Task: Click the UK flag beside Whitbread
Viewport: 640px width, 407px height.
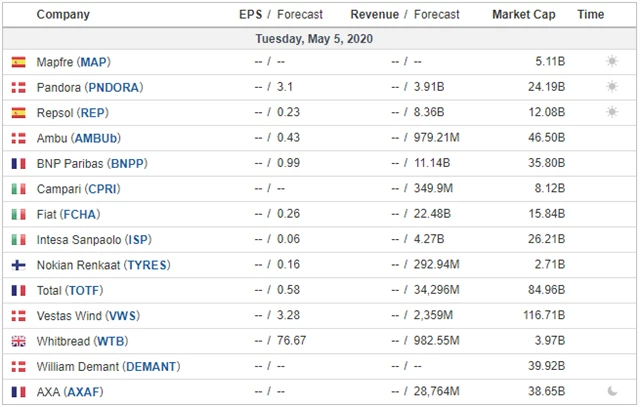Action: [x=18, y=341]
